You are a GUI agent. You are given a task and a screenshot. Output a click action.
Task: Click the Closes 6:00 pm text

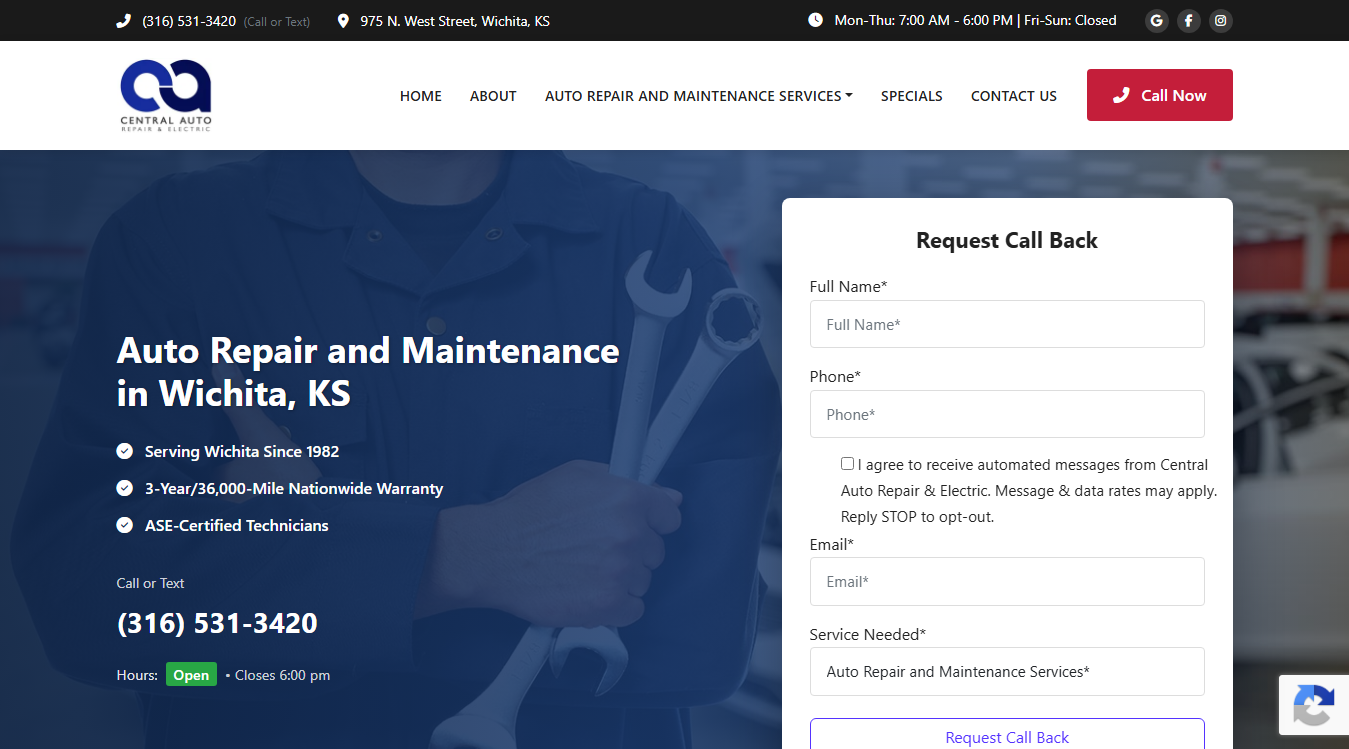point(282,675)
